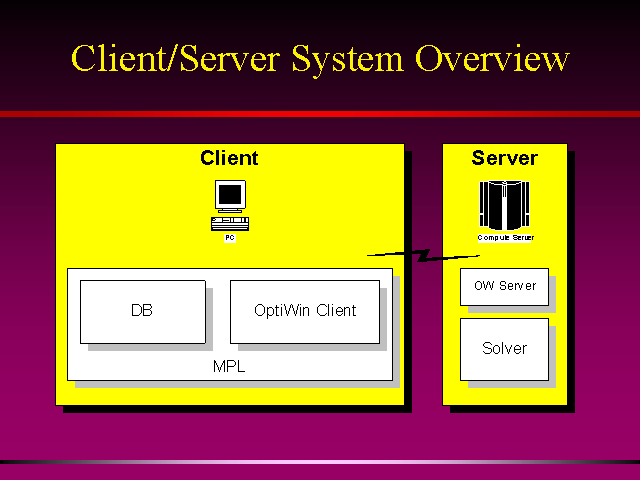
Task: Click the small 'PC' caption label
Action: coord(229,238)
